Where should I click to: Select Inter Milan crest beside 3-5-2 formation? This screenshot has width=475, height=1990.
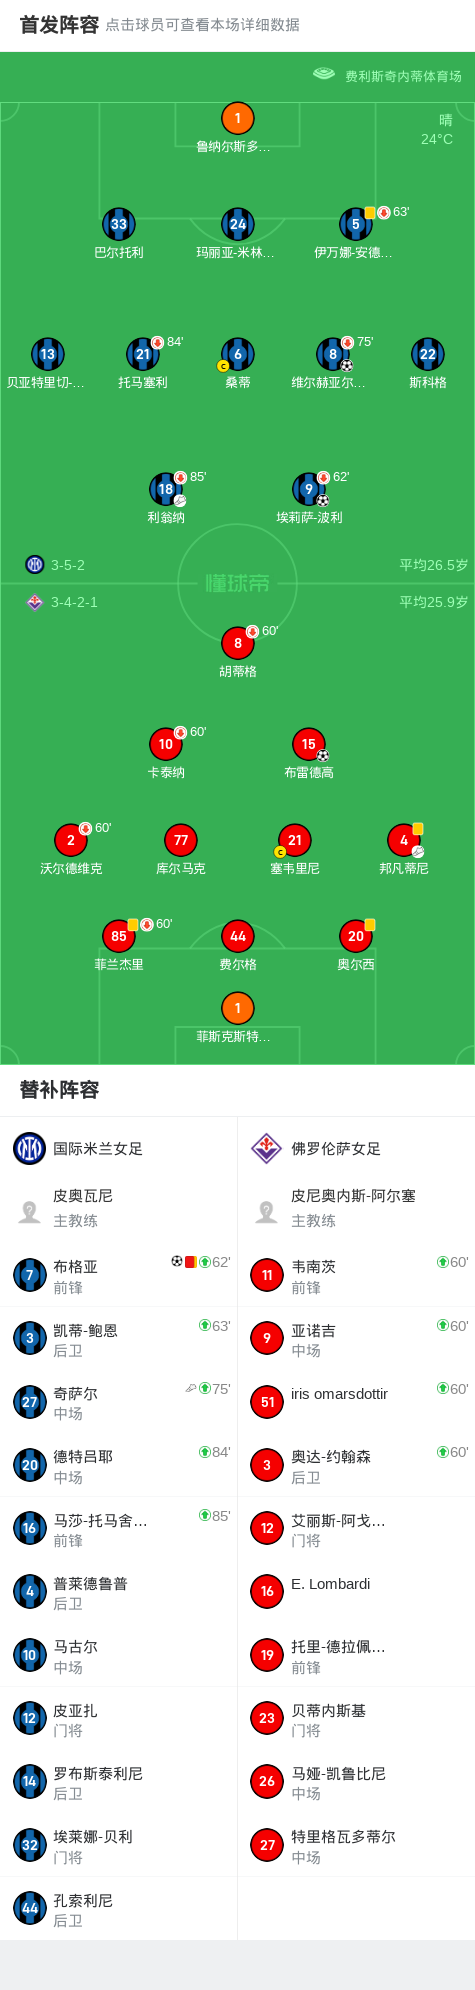[x=35, y=564]
